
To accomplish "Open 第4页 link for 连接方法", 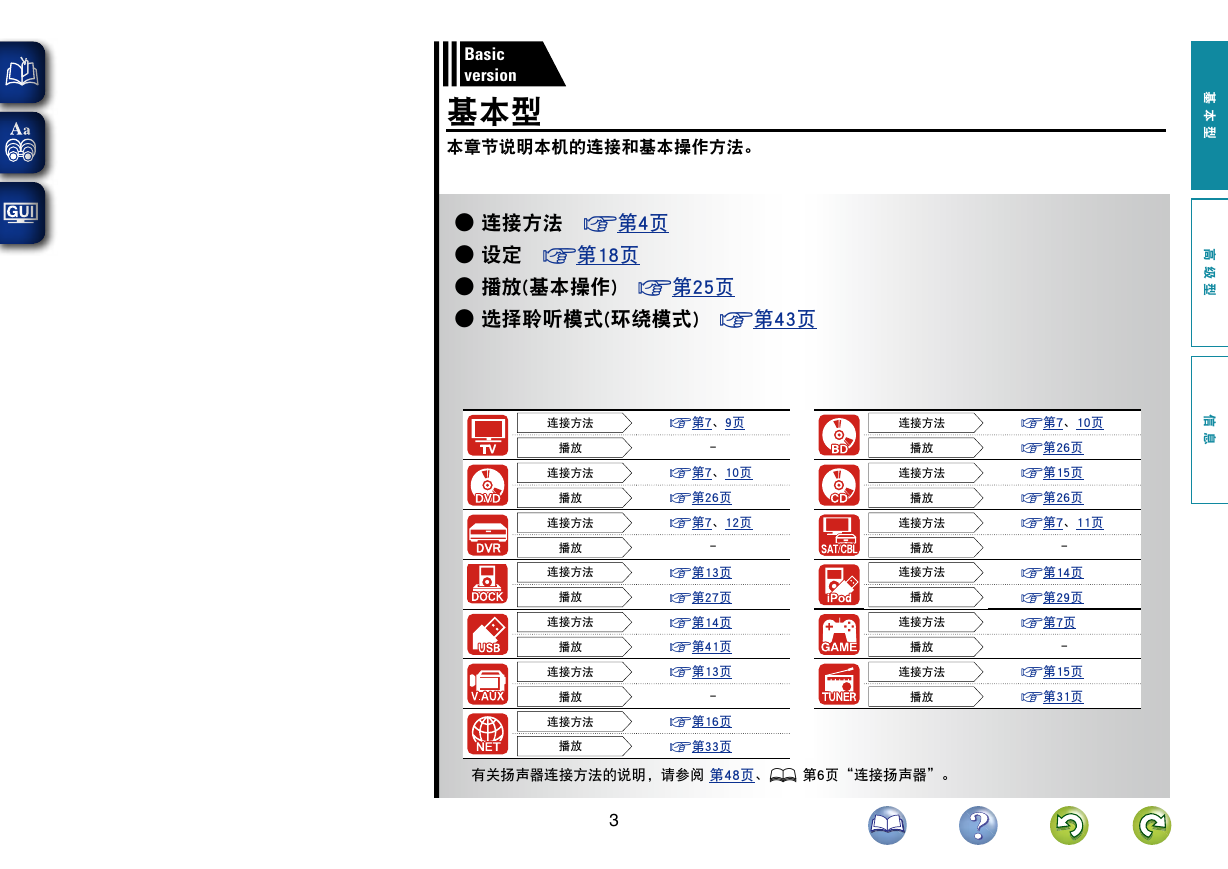I will coord(643,223).
